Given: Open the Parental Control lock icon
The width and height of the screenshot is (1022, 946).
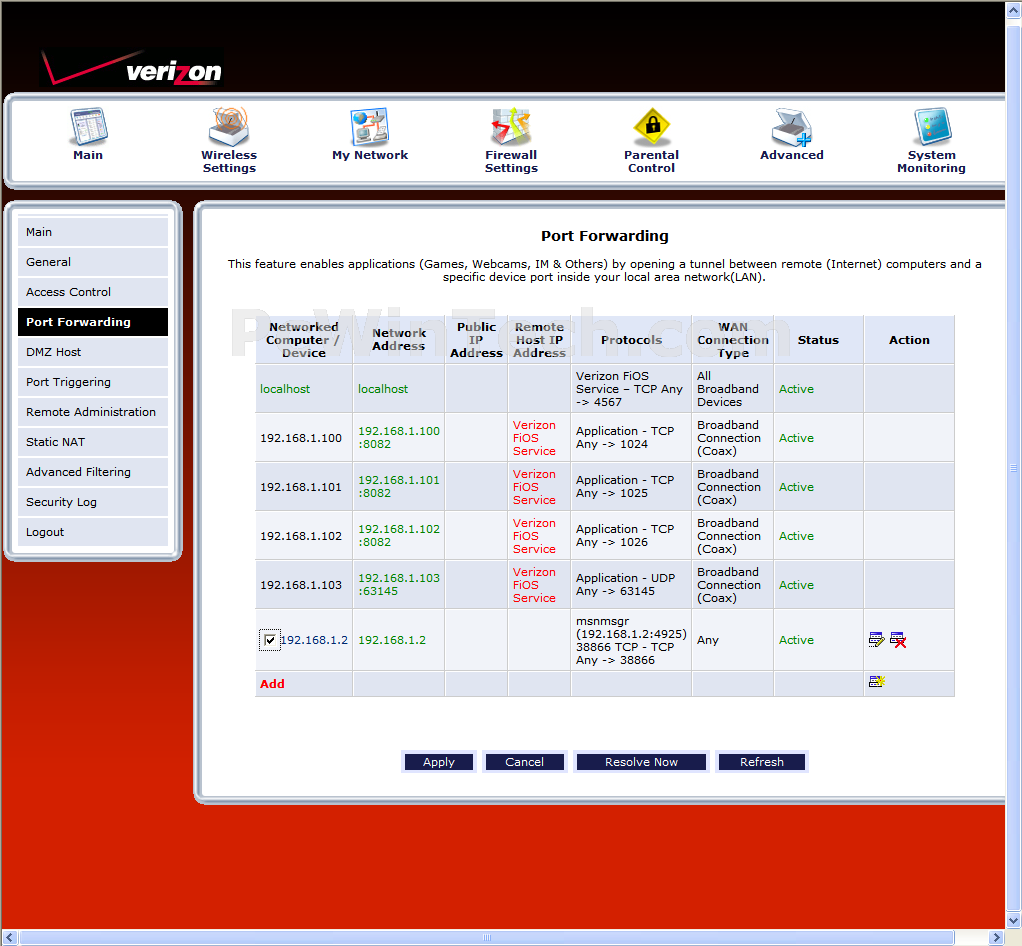Looking at the screenshot, I should (x=652, y=126).
